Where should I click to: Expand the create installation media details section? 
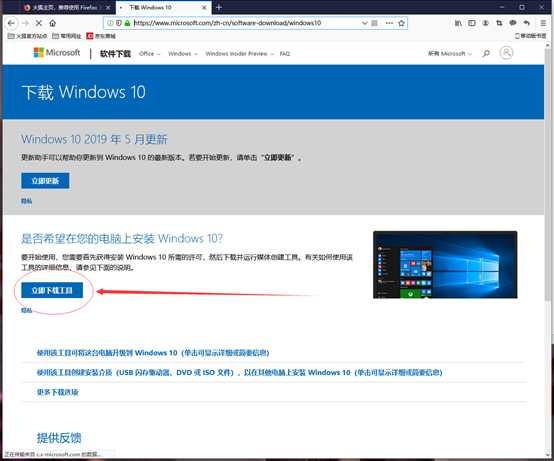tap(240, 372)
